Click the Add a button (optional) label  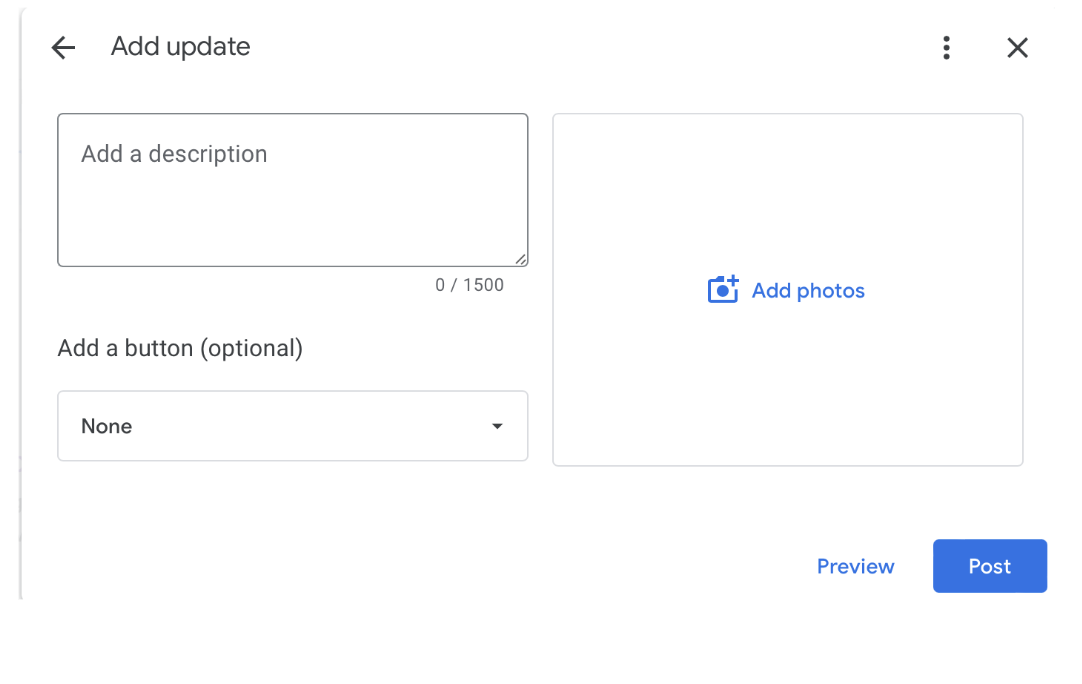coord(180,348)
